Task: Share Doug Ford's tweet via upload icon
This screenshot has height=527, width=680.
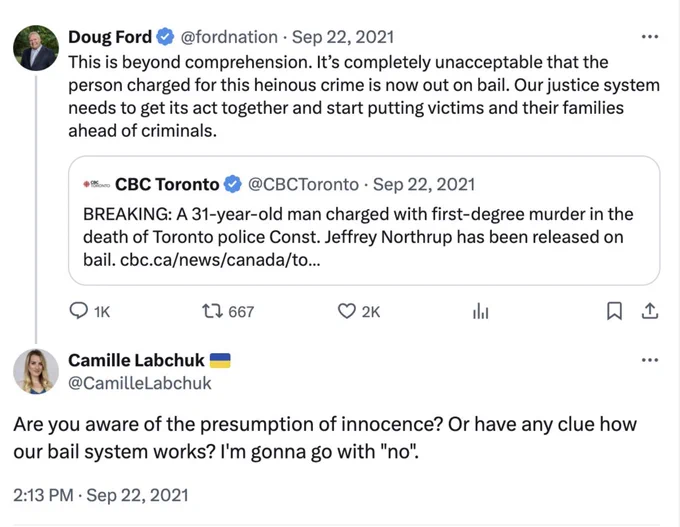Action: coord(650,311)
